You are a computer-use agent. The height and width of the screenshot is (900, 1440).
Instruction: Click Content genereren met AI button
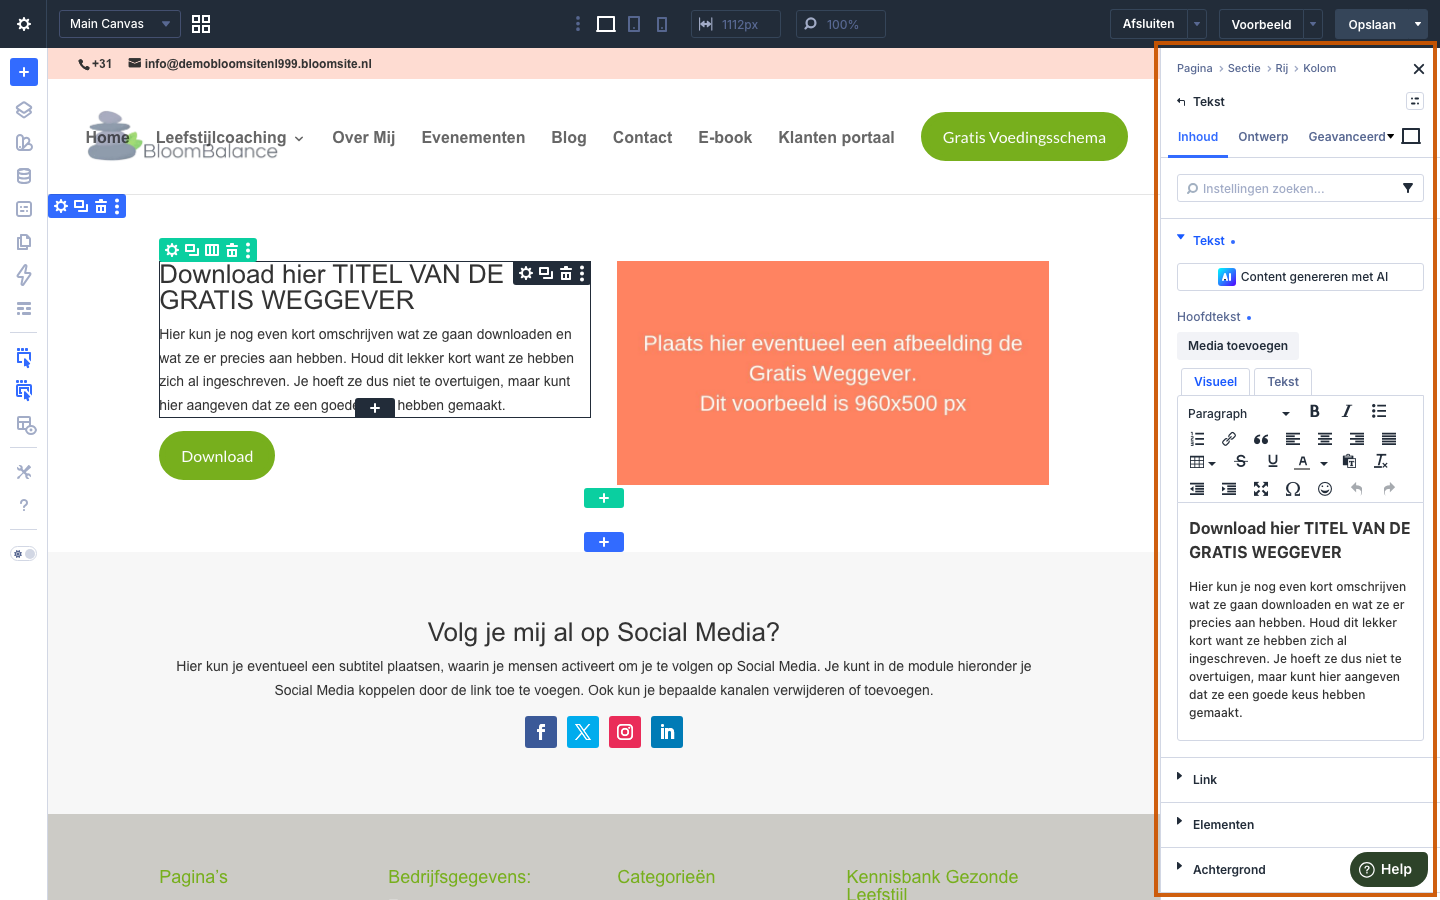(1300, 277)
